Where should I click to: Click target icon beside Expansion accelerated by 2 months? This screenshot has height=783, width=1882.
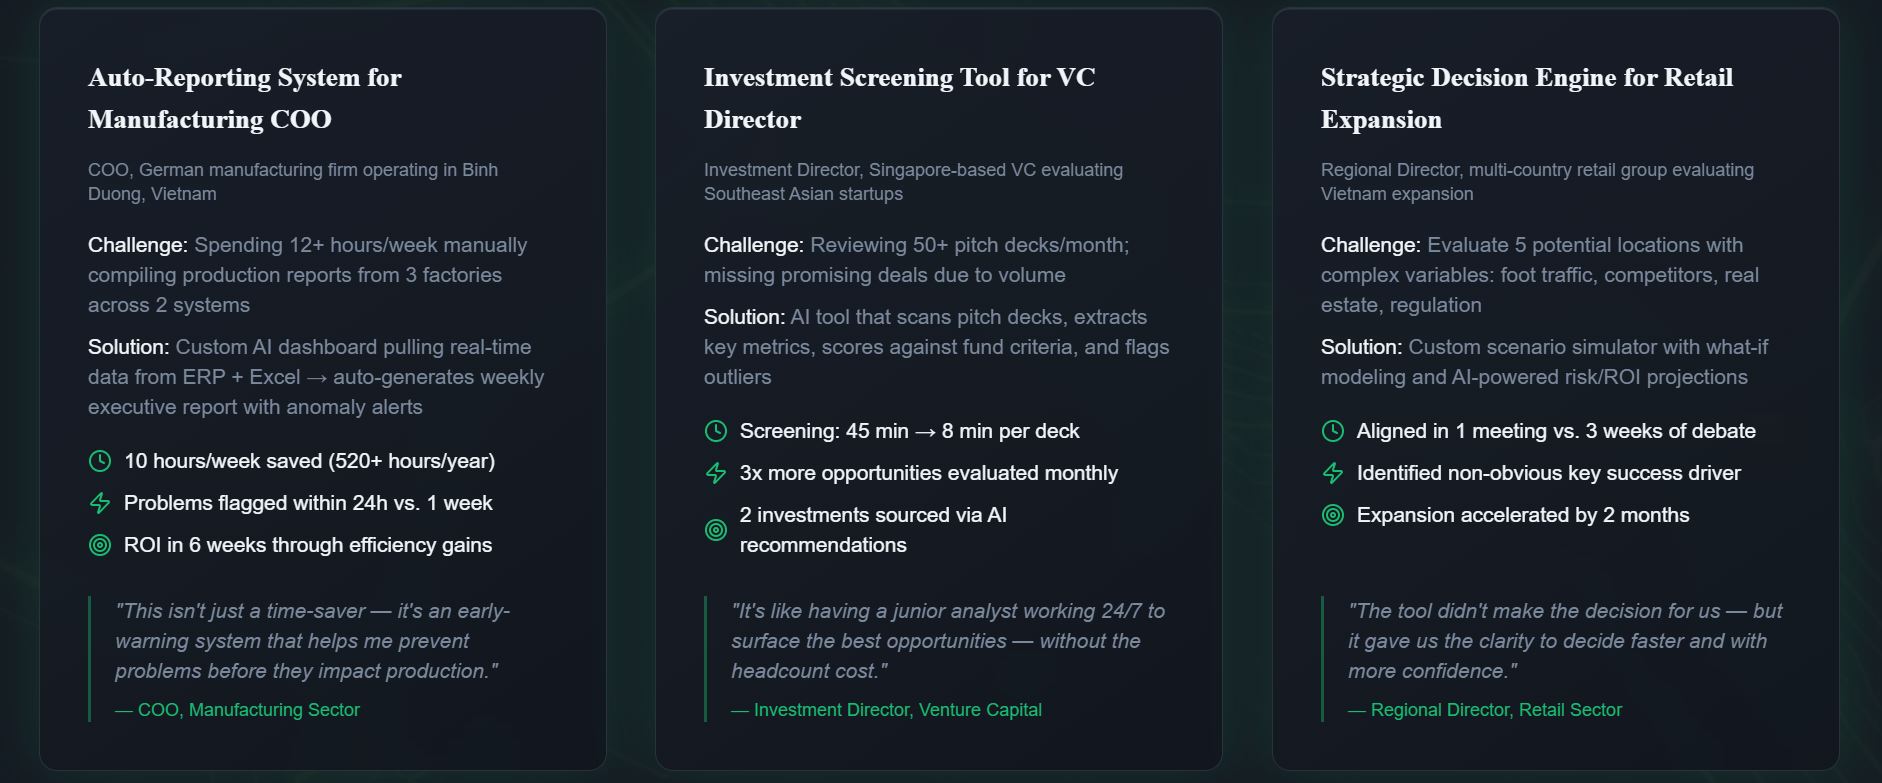click(x=1333, y=515)
